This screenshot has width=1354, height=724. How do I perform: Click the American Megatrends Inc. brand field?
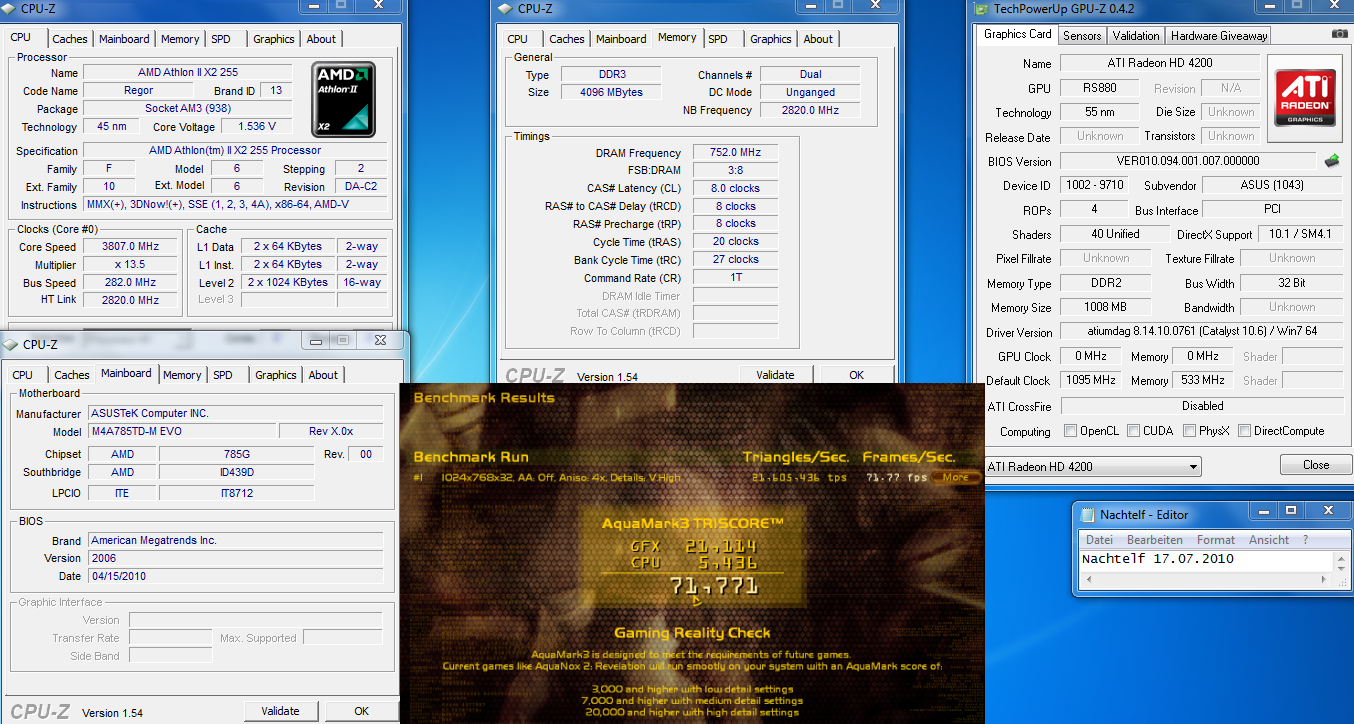click(x=234, y=540)
